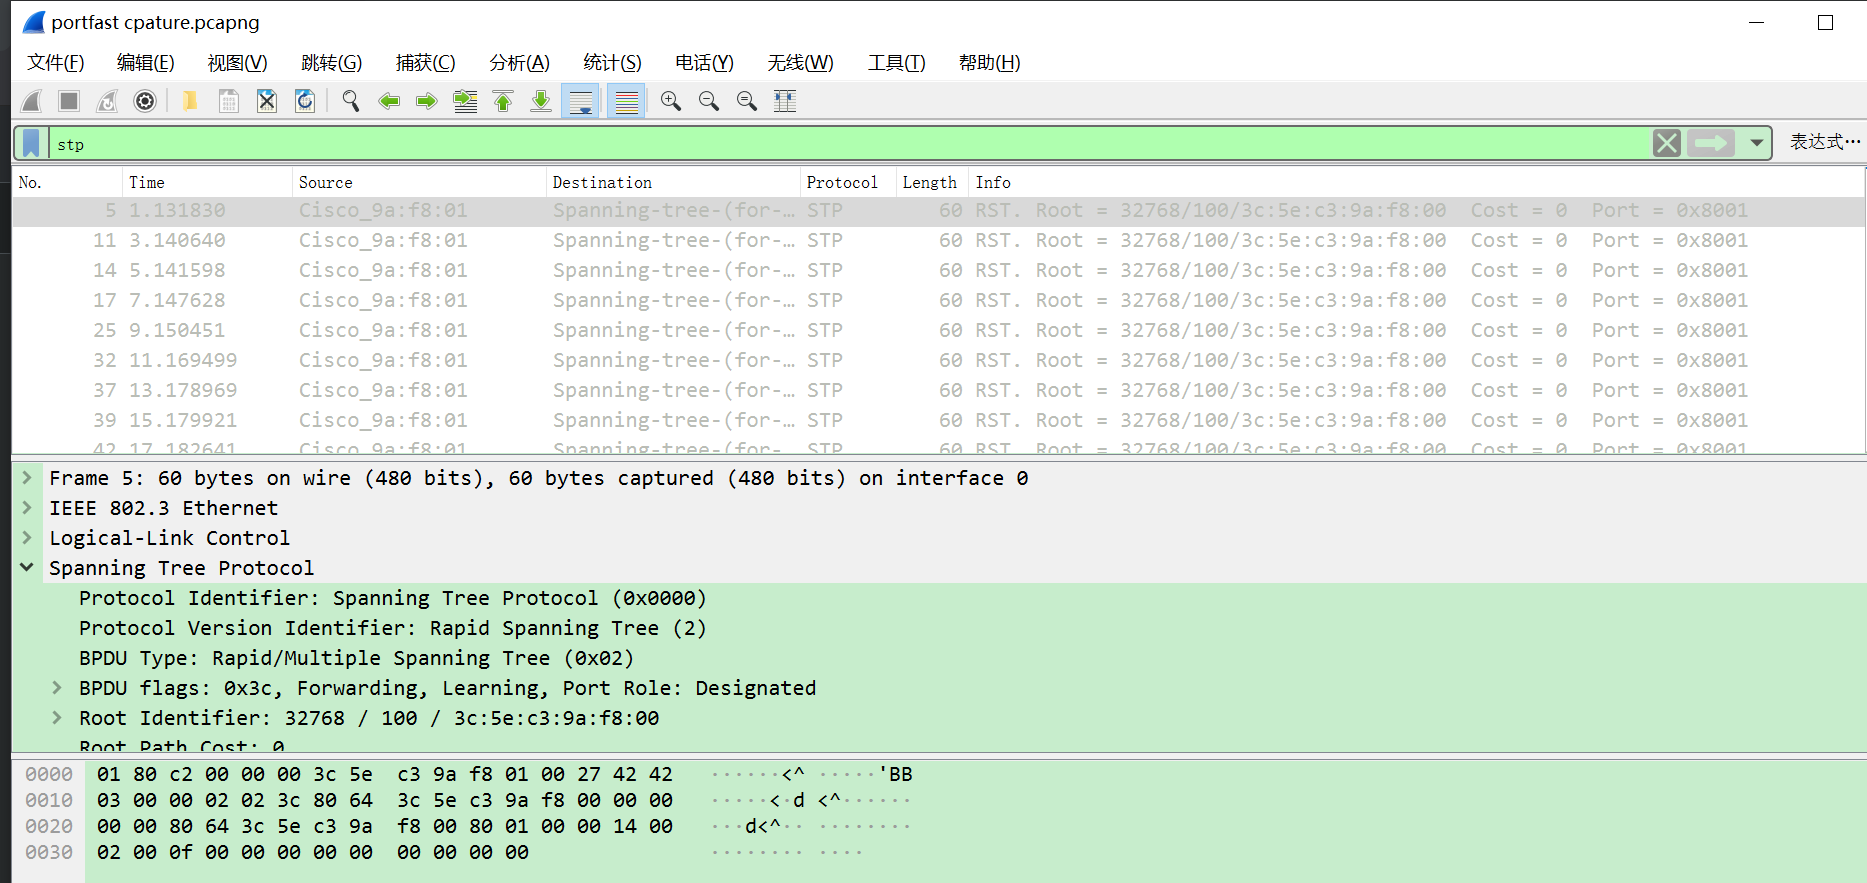
Task: Click the start capture shark fin icon
Action: coord(32,101)
